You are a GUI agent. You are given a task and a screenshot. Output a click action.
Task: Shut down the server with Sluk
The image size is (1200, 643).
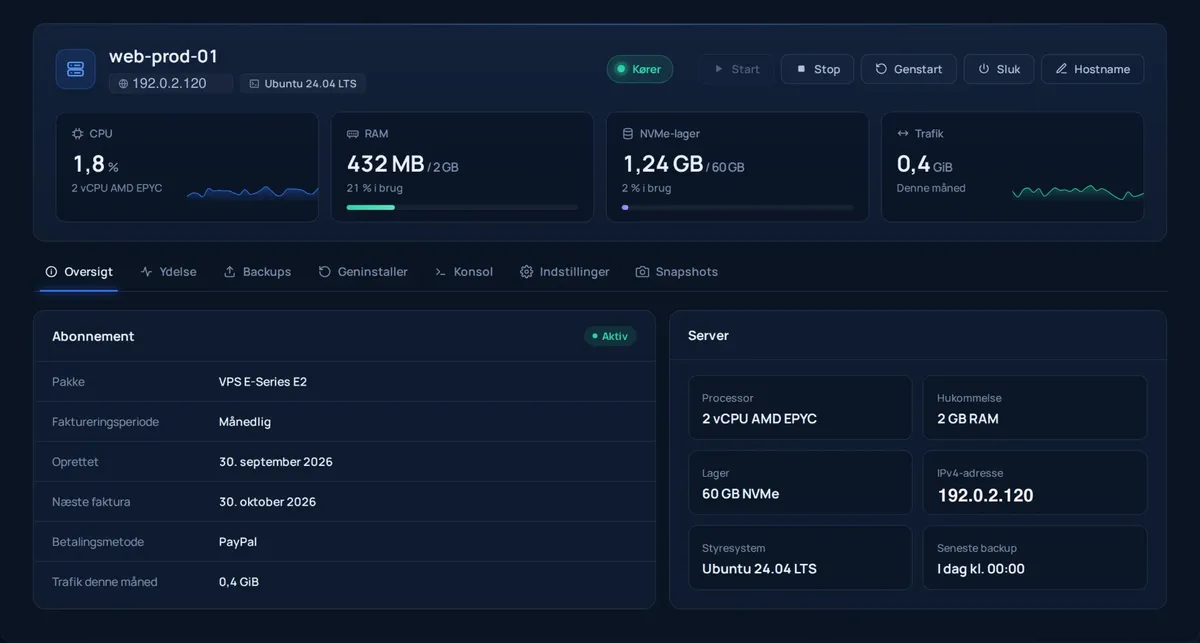tap(999, 69)
